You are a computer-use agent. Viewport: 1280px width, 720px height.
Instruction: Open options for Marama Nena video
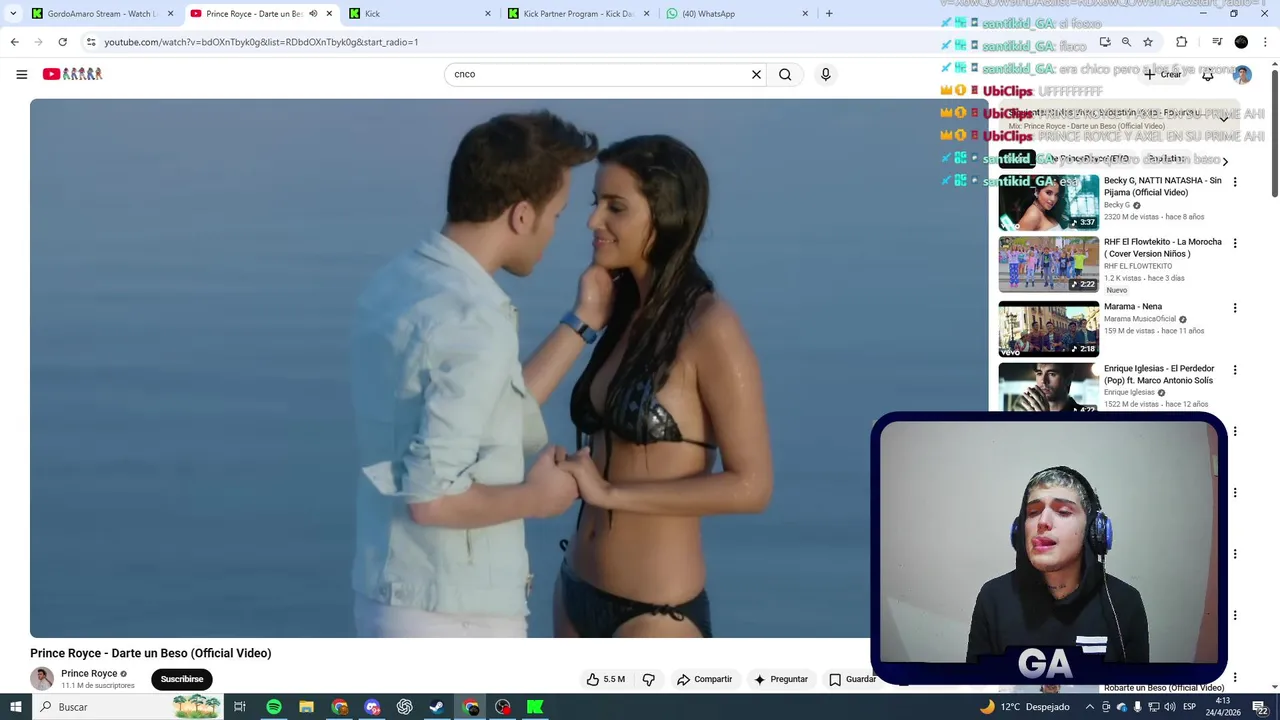1235,308
